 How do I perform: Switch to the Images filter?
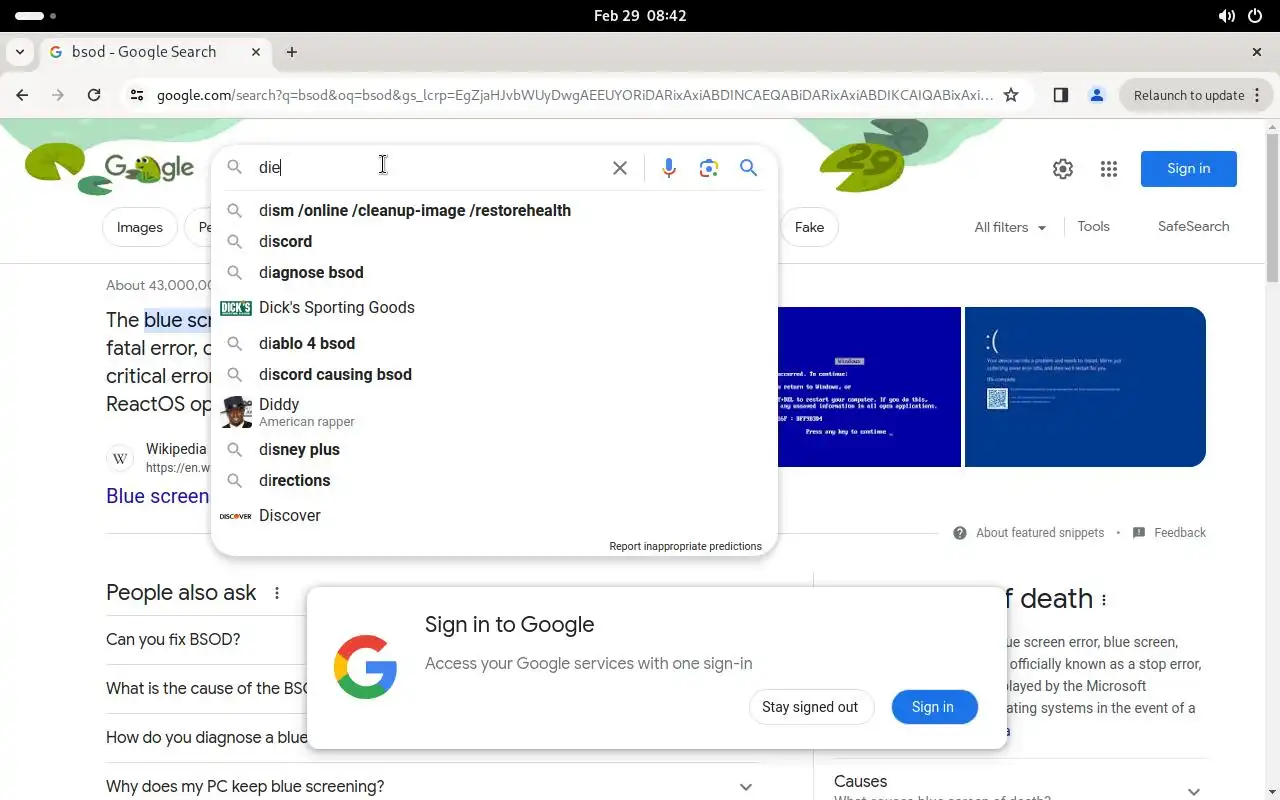click(140, 227)
